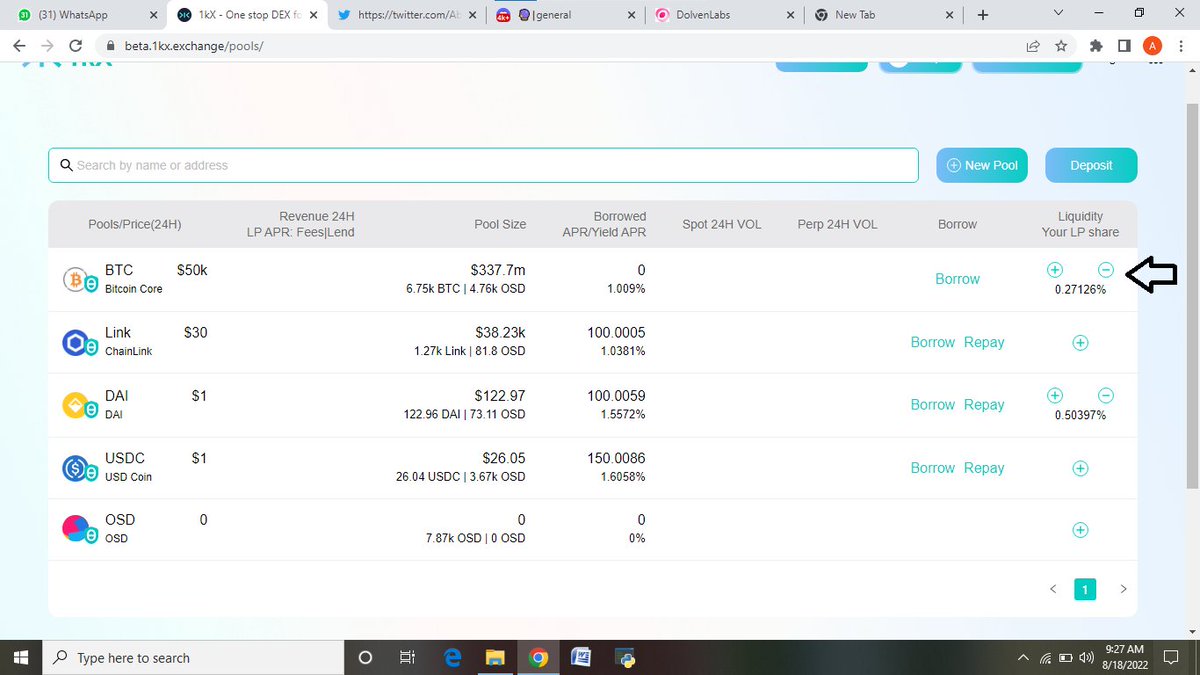Add liquidity to the USDC pool

click(x=1080, y=468)
